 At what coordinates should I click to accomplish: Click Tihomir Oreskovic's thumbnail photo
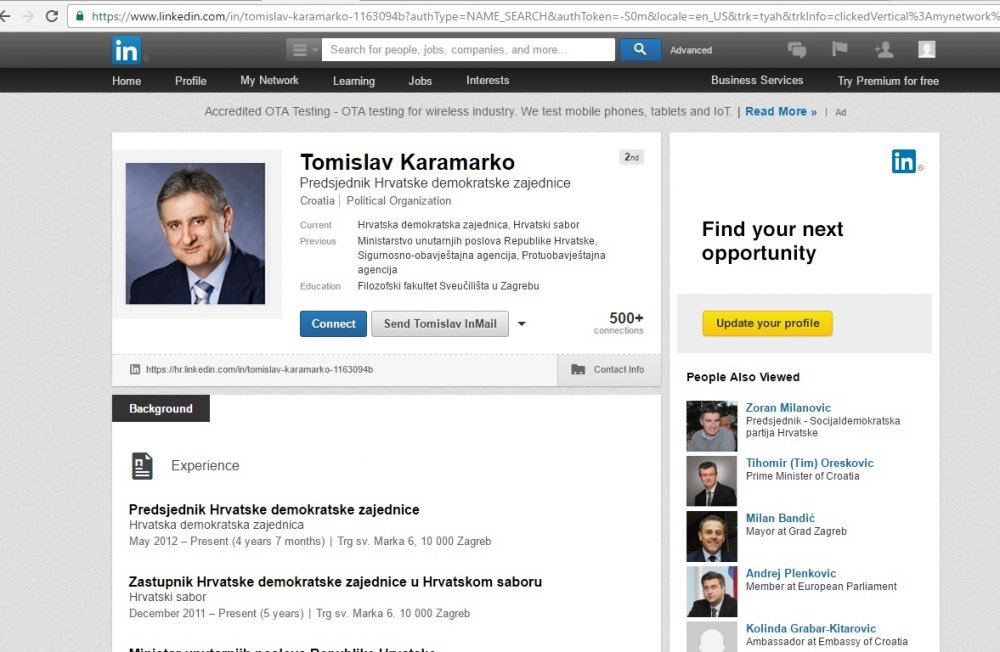(712, 481)
